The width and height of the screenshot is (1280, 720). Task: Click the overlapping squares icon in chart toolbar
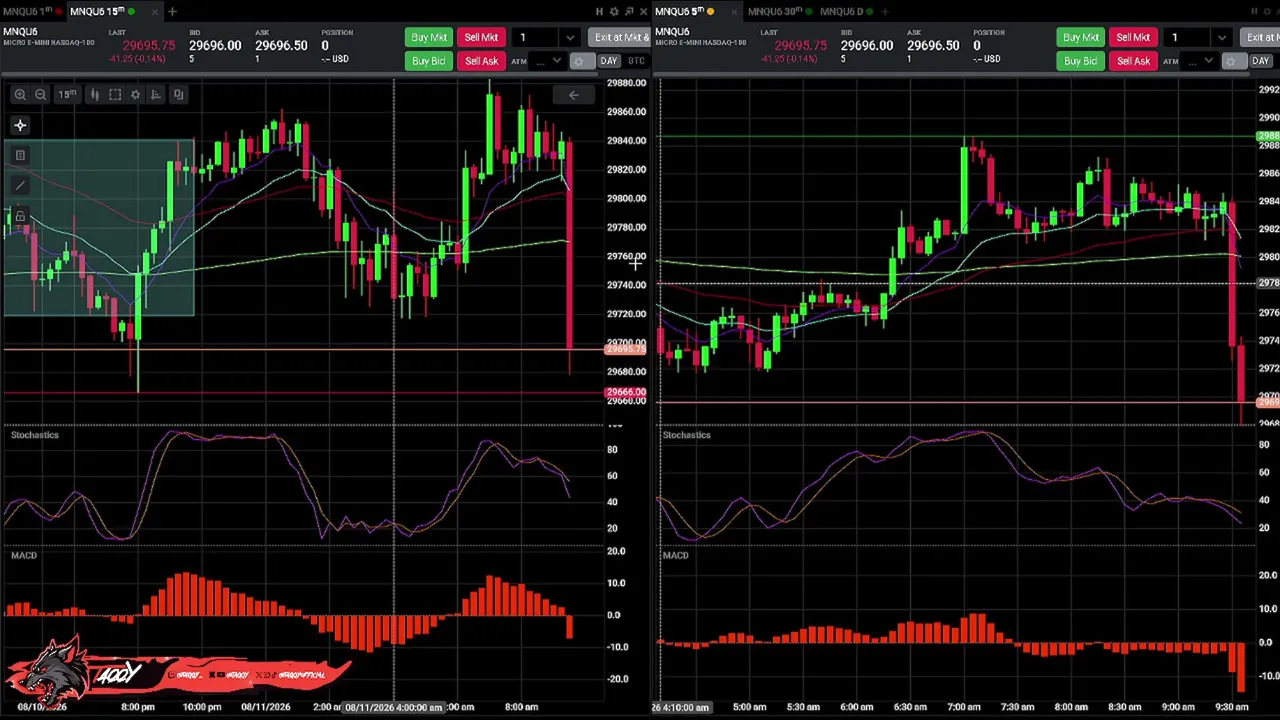click(178, 94)
